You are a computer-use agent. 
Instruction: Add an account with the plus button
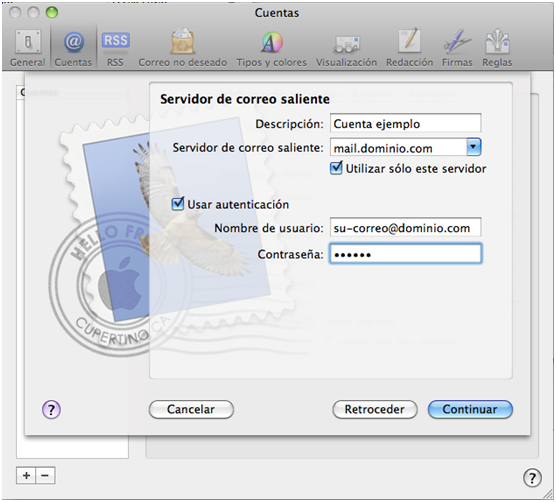26,475
